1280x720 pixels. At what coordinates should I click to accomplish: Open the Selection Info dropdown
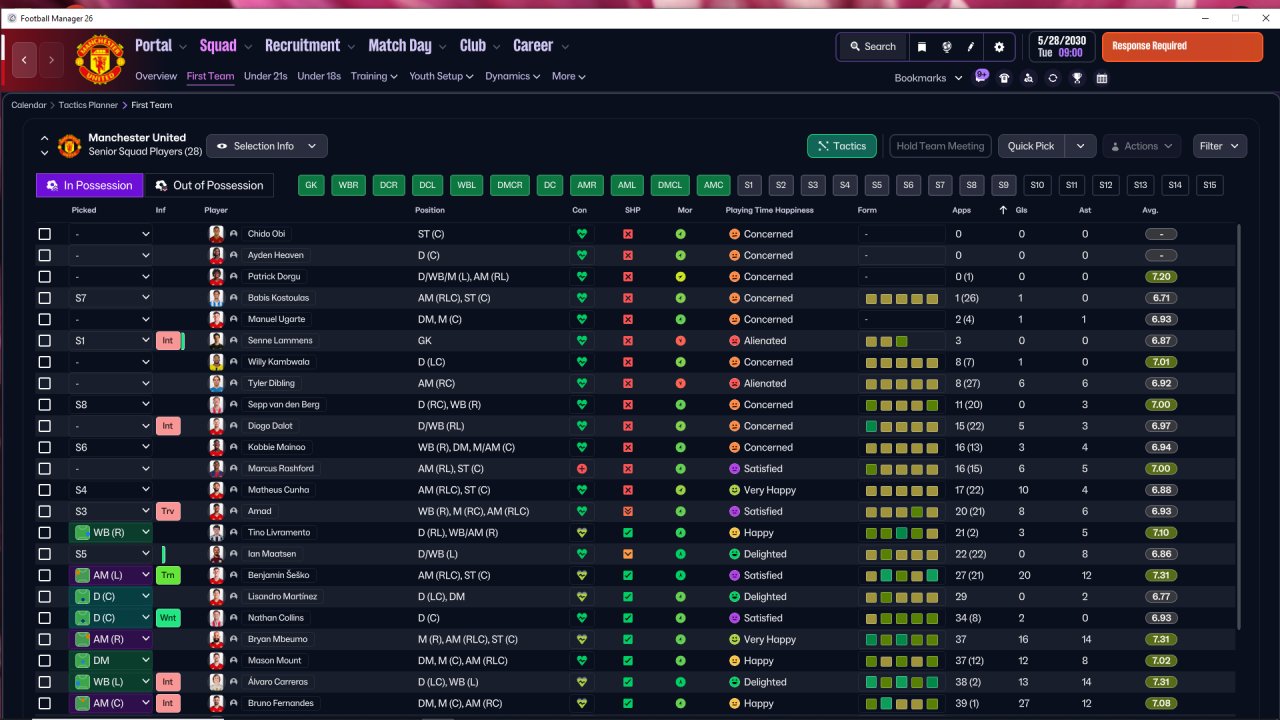pos(267,146)
